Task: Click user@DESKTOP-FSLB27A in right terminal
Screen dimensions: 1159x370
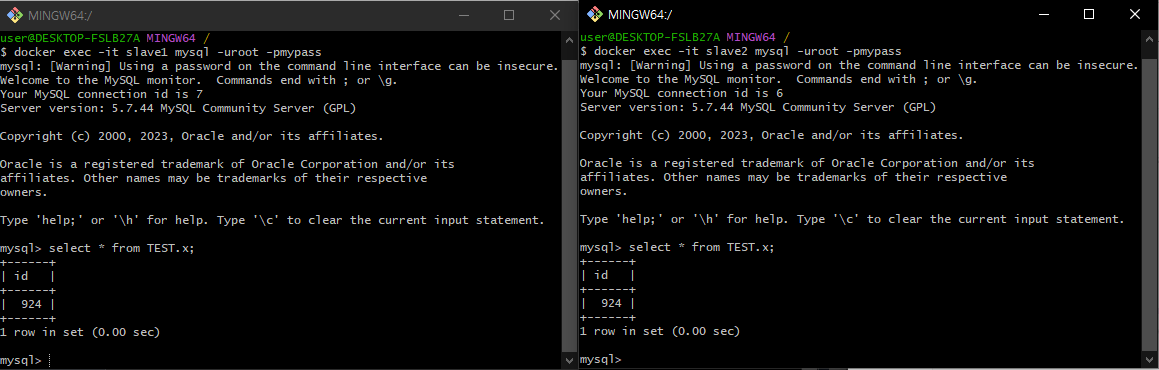Action: (650, 37)
